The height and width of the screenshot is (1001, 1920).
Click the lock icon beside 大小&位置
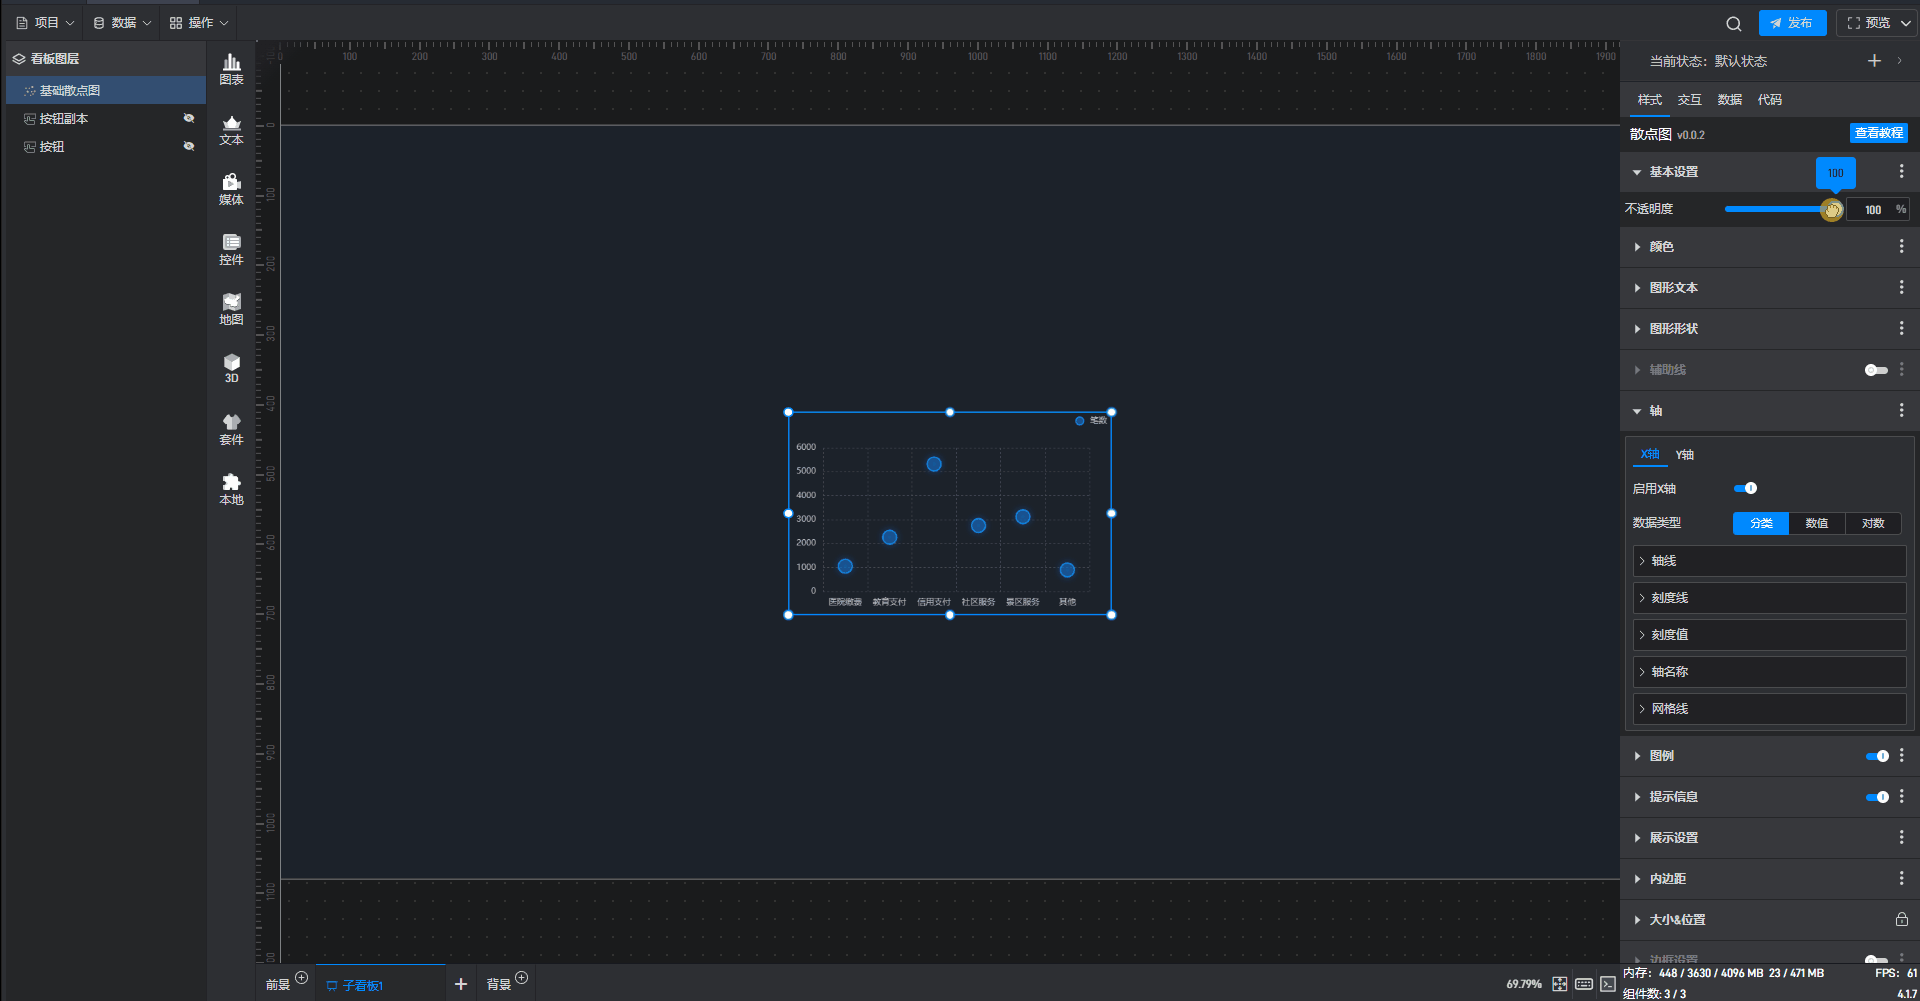(1901, 919)
